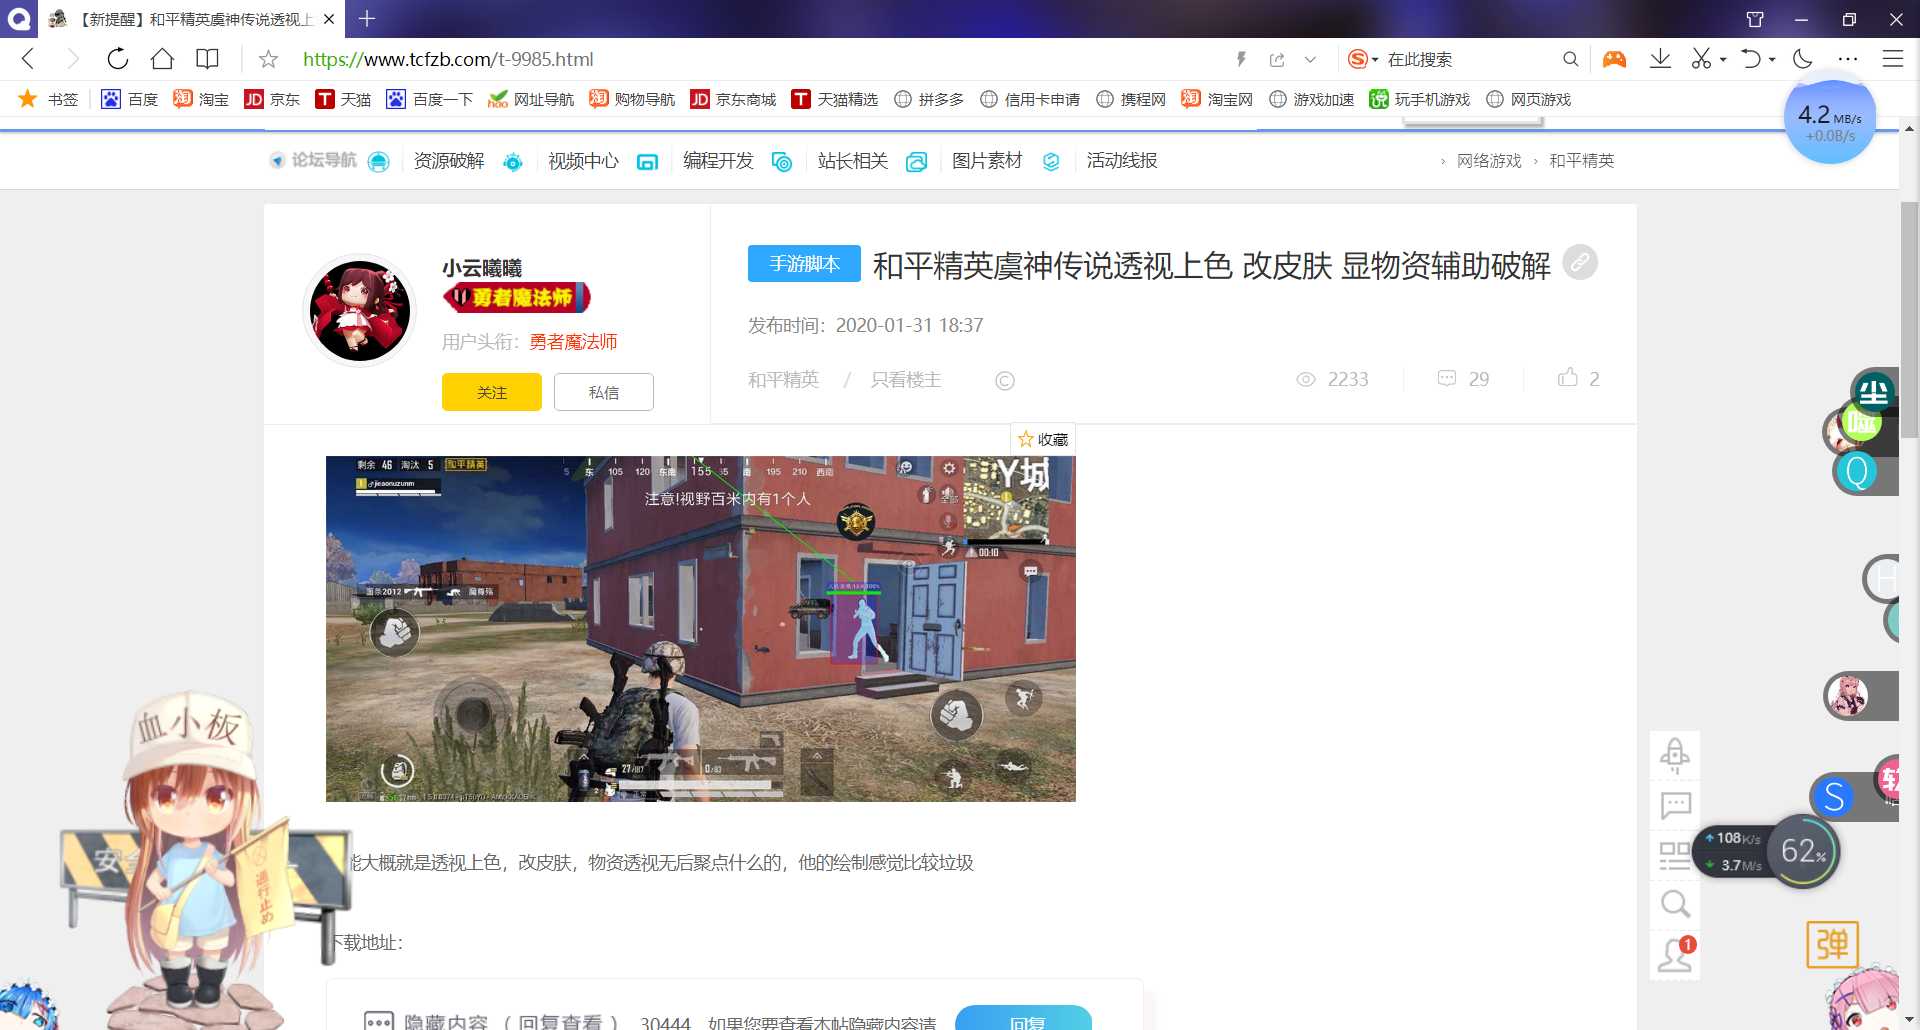Open 携程网 bookmark
Screen dimensions: 1920x1030
coord(1131,99)
